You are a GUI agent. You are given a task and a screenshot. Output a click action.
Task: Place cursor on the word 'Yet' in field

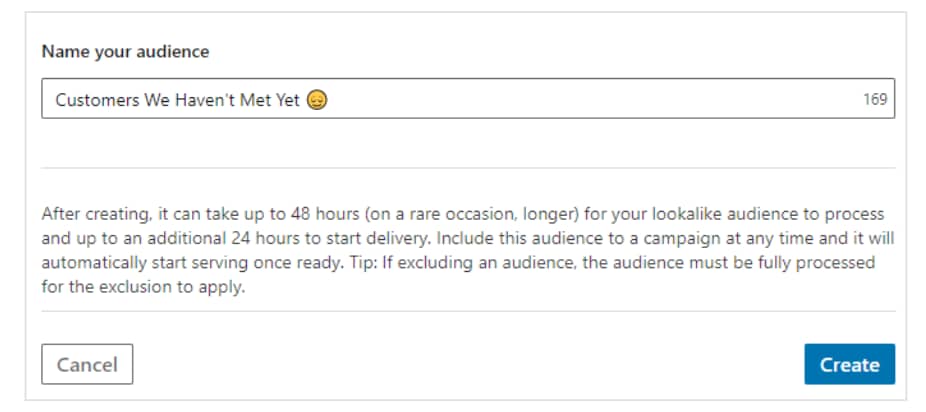(x=286, y=100)
